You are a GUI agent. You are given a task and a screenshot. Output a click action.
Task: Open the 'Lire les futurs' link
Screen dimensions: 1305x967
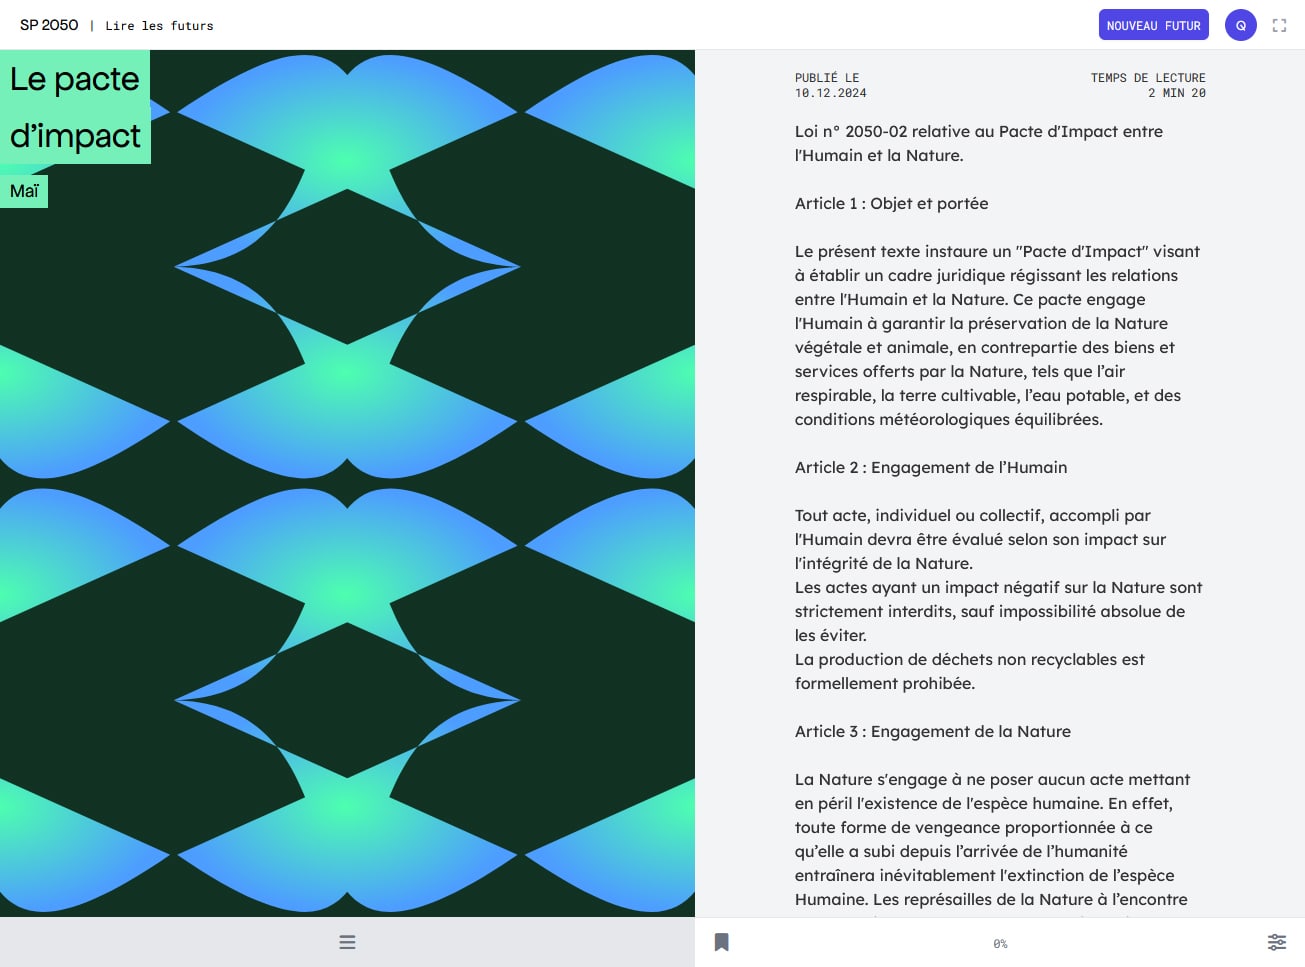tap(159, 26)
